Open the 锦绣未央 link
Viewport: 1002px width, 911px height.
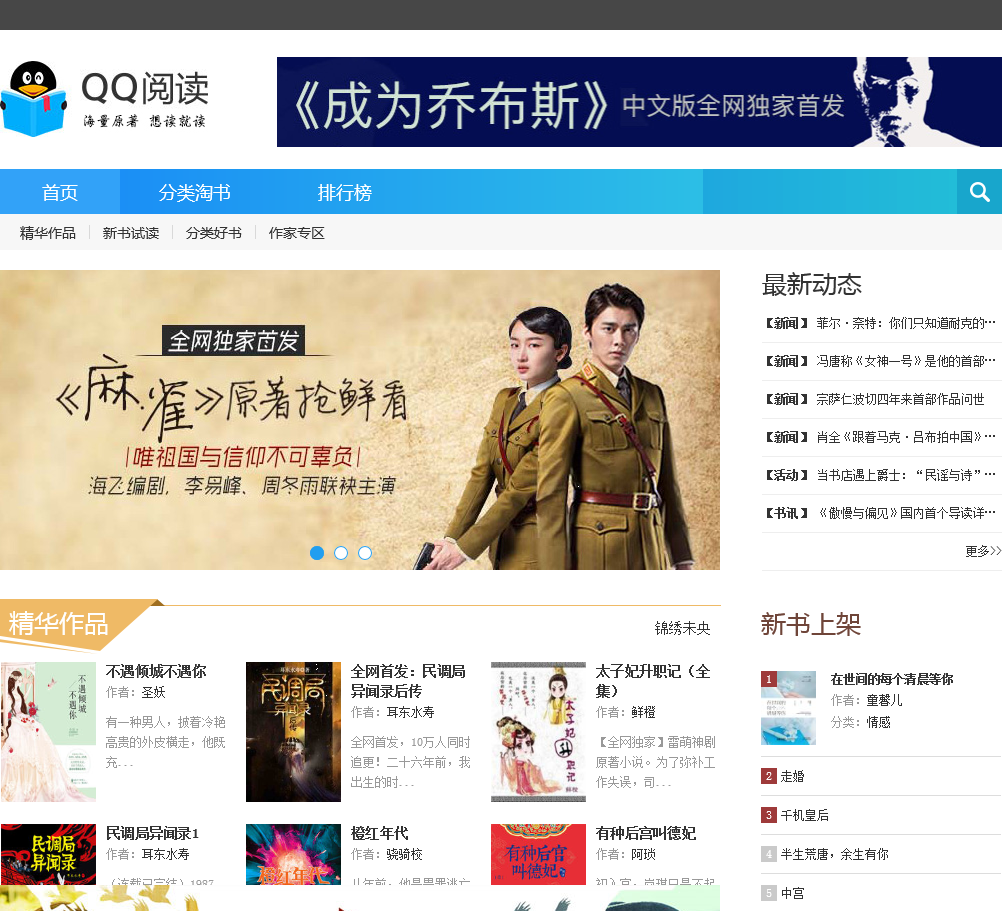click(x=682, y=628)
